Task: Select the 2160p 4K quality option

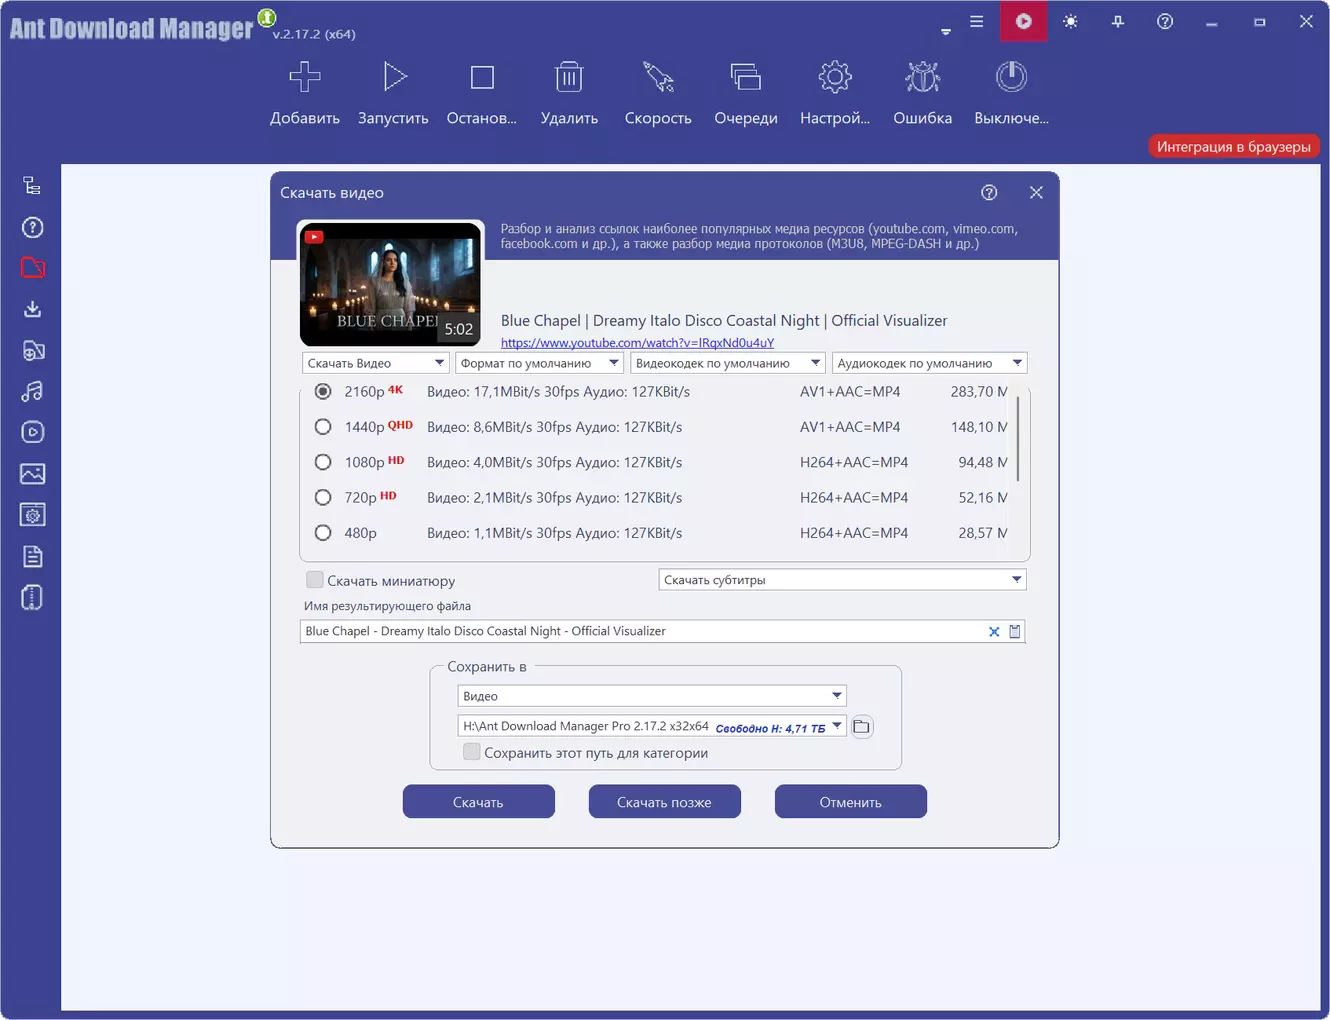Action: (323, 392)
